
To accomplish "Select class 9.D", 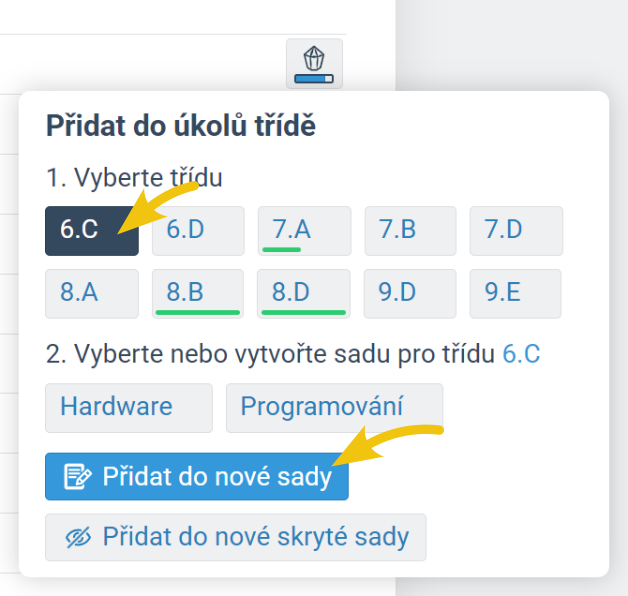I will [x=410, y=294].
